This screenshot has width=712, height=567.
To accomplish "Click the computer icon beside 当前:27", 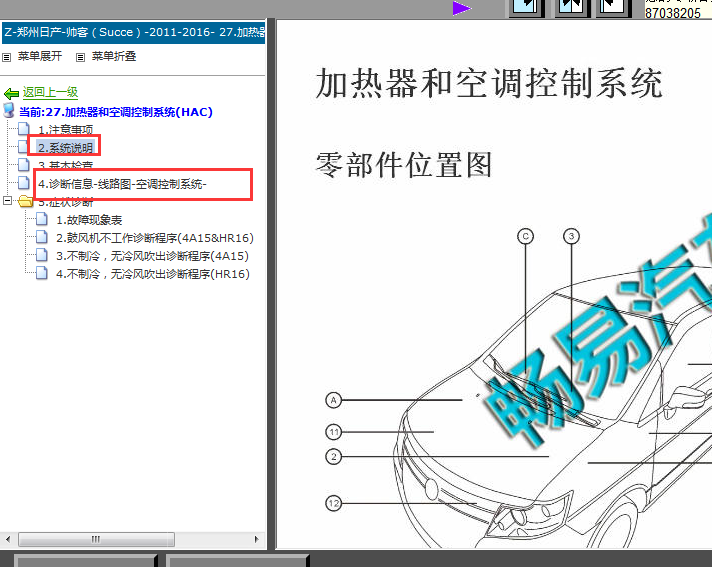I will [x=9, y=110].
